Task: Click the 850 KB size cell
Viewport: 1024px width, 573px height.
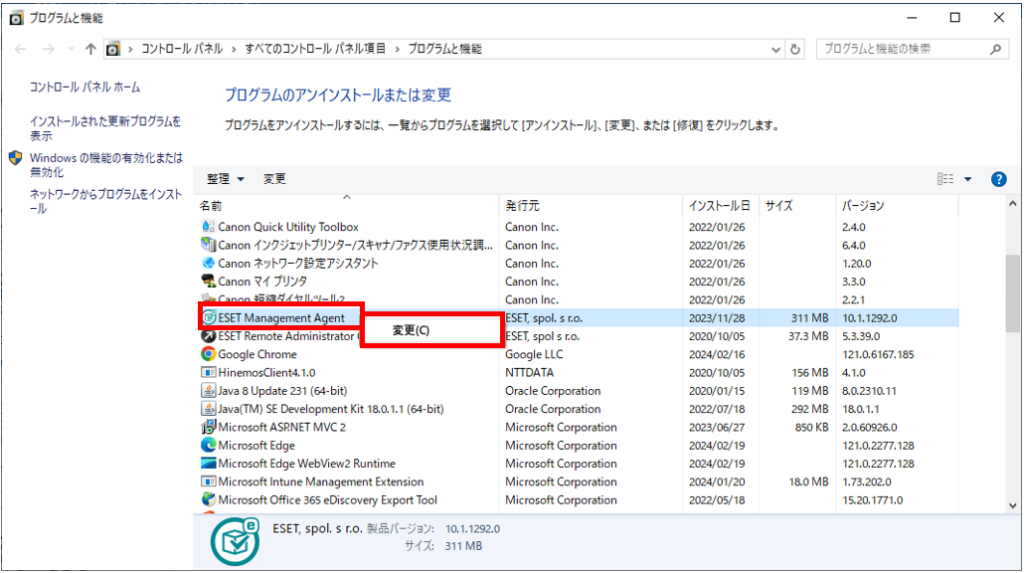Action: 811,427
